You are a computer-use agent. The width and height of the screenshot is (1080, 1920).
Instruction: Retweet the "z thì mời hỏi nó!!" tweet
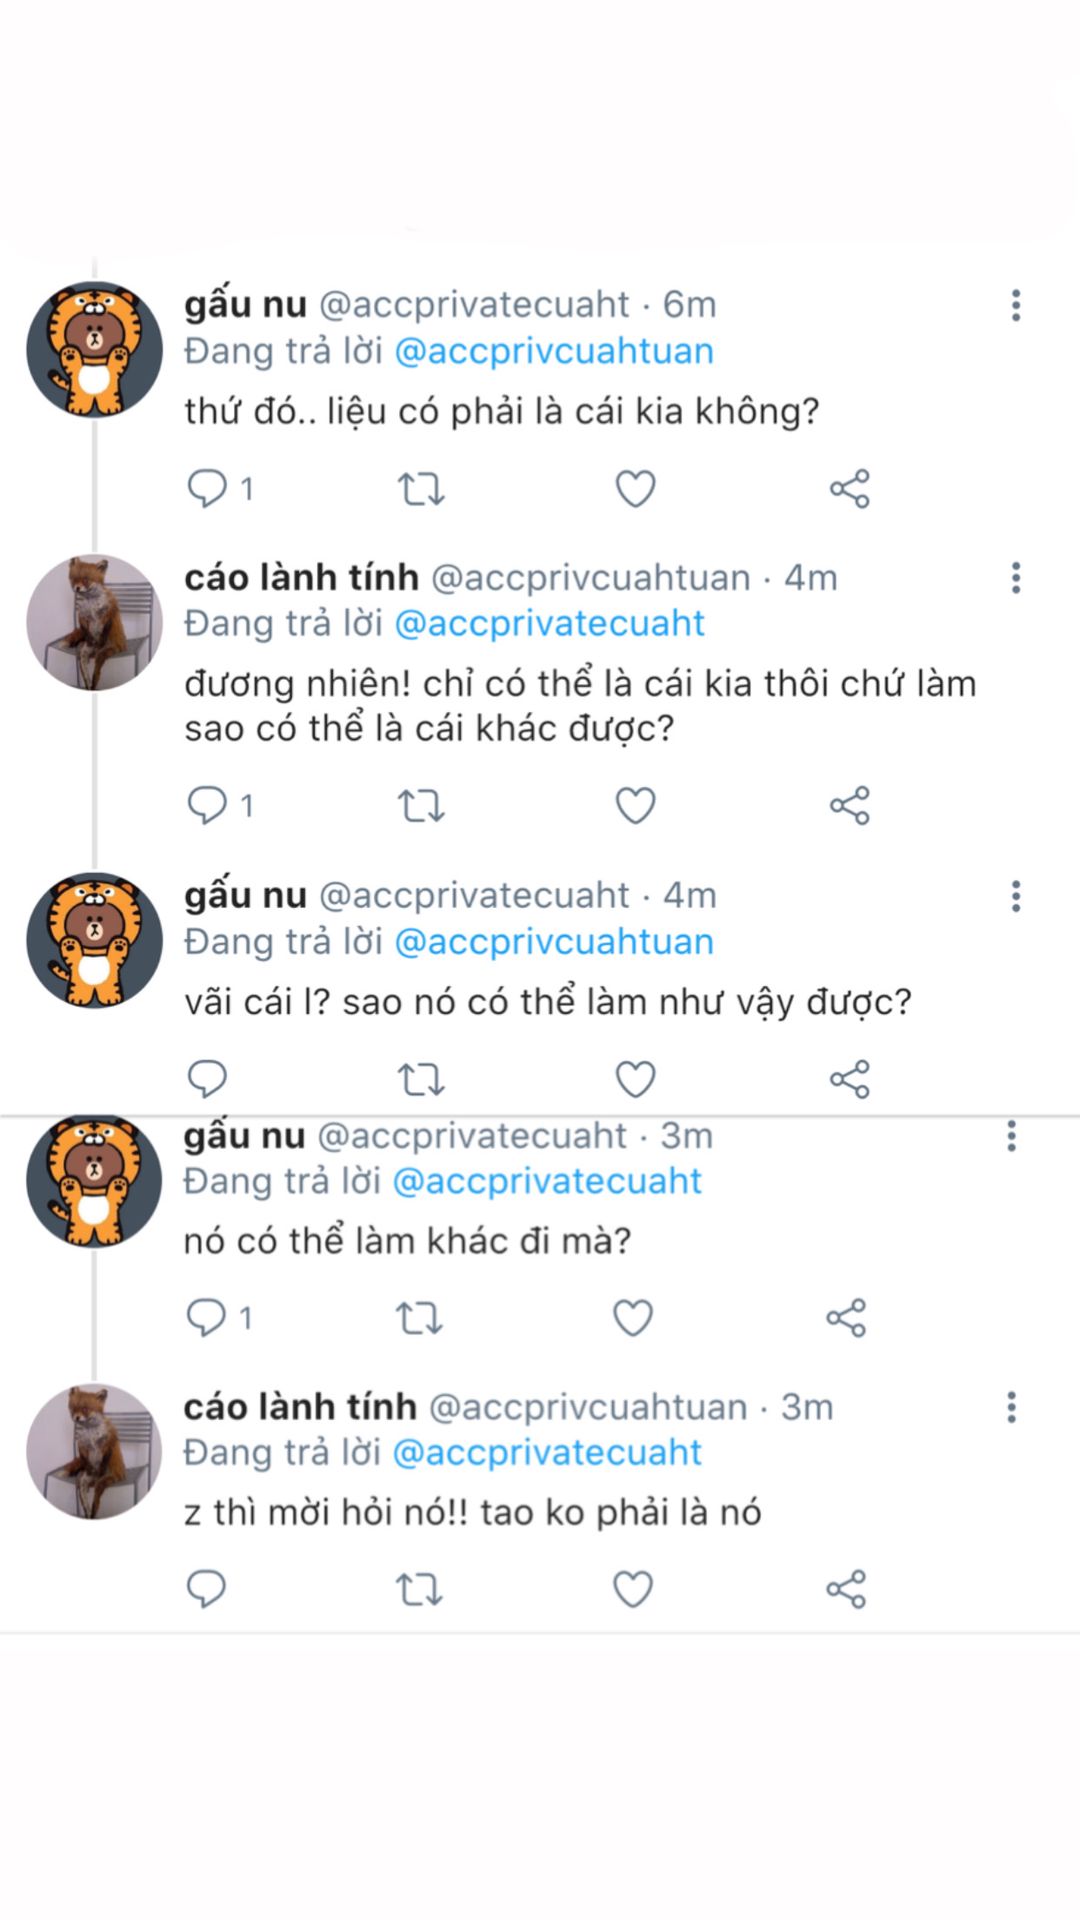click(419, 1590)
